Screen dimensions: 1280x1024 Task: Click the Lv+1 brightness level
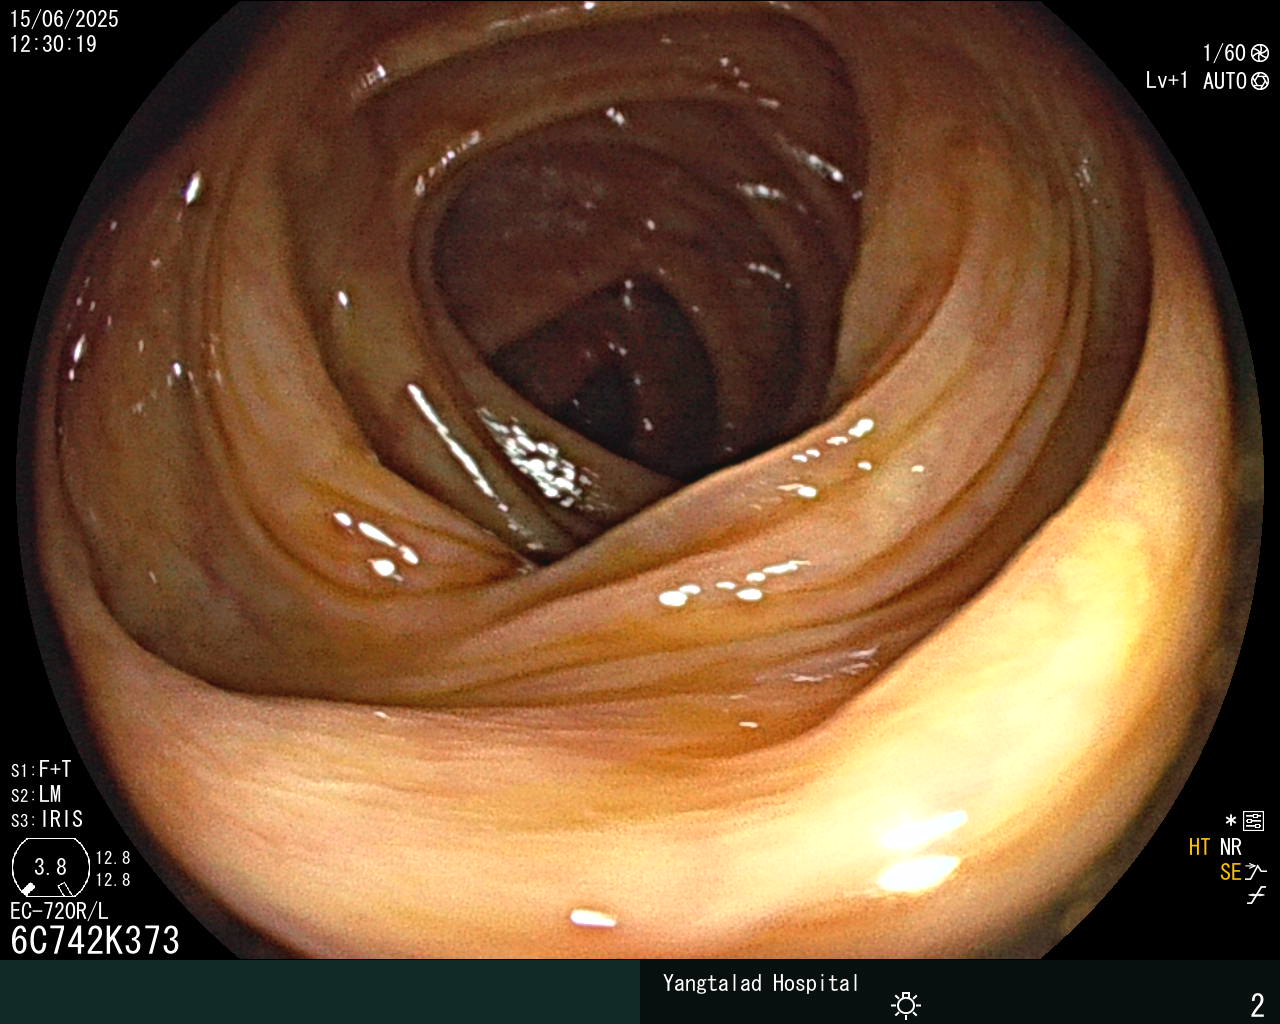click(x=1167, y=81)
